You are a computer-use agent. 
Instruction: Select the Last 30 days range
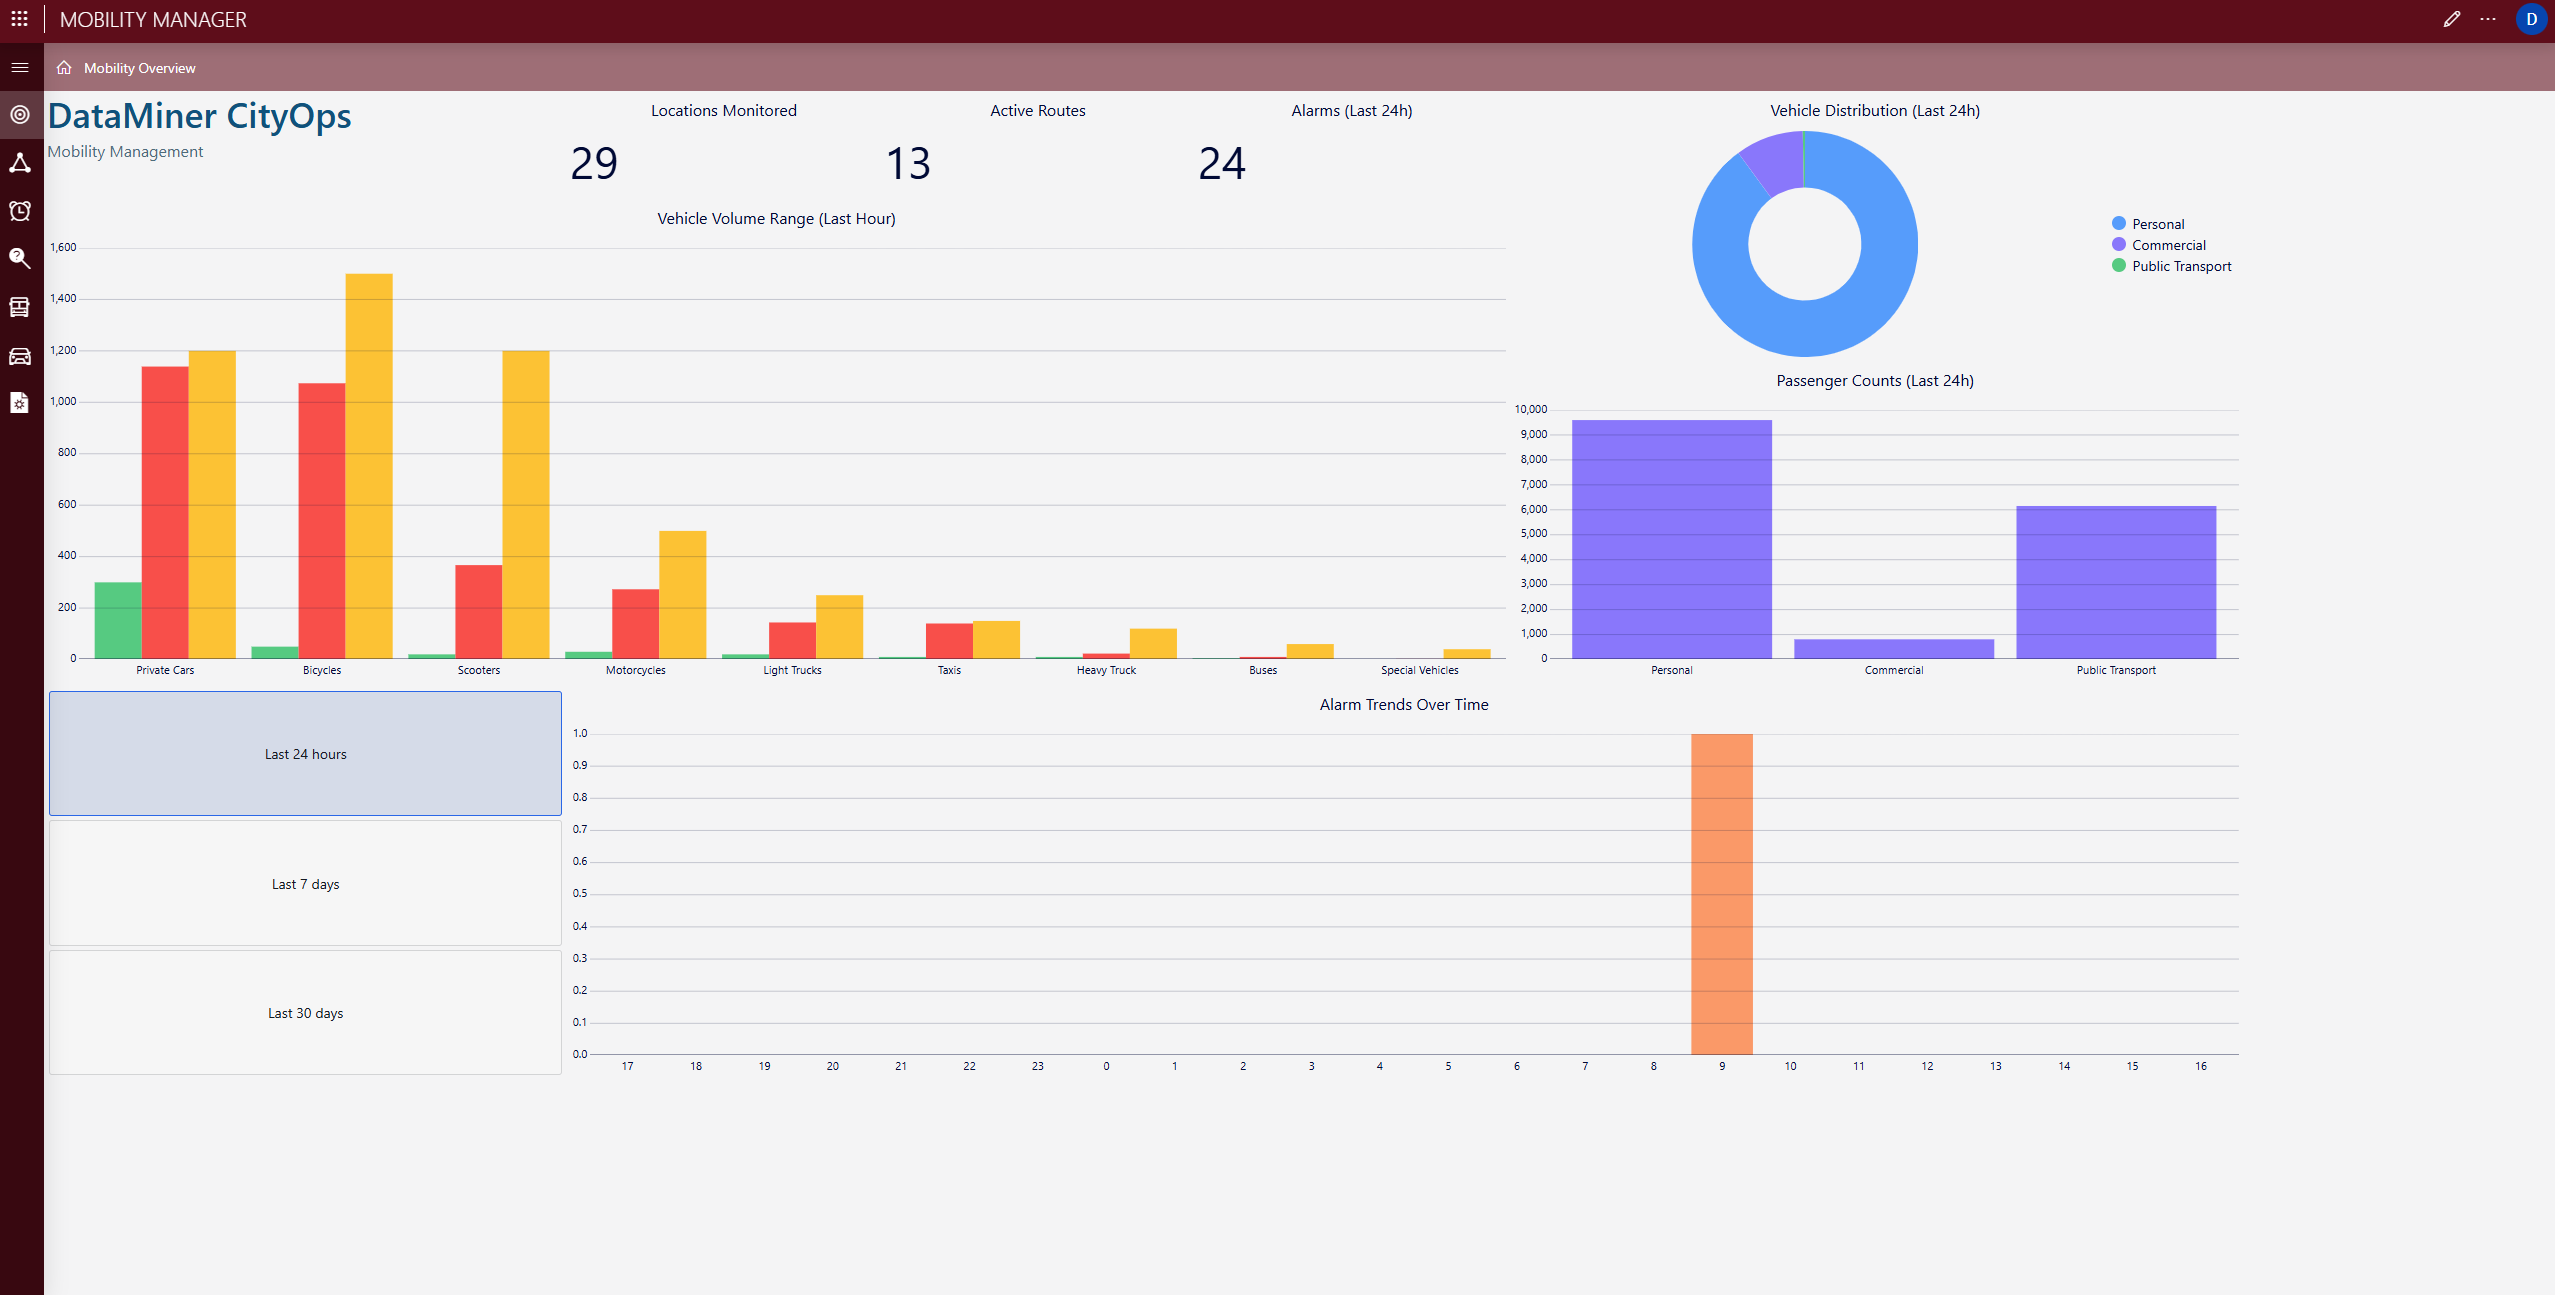(x=305, y=1013)
